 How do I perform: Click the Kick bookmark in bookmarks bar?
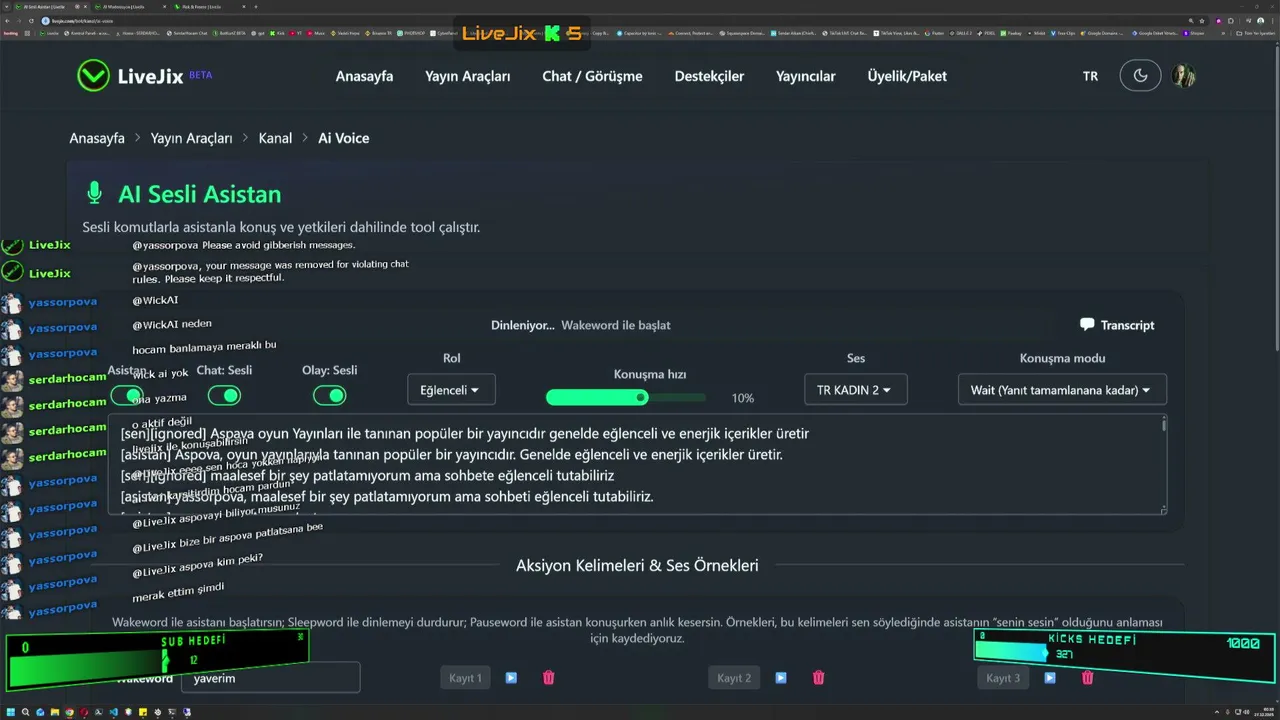tap(279, 33)
